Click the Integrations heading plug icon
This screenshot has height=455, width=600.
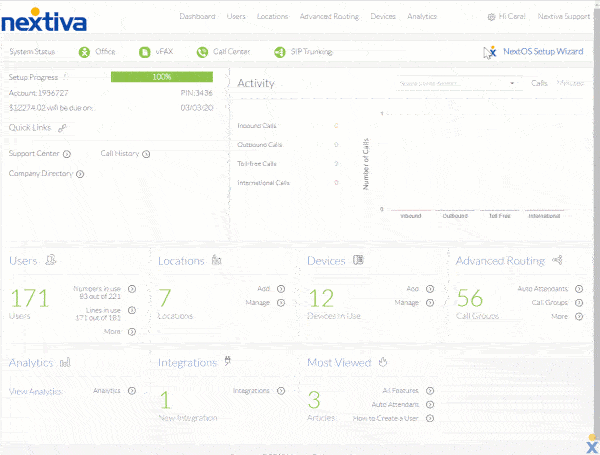pos(228,361)
